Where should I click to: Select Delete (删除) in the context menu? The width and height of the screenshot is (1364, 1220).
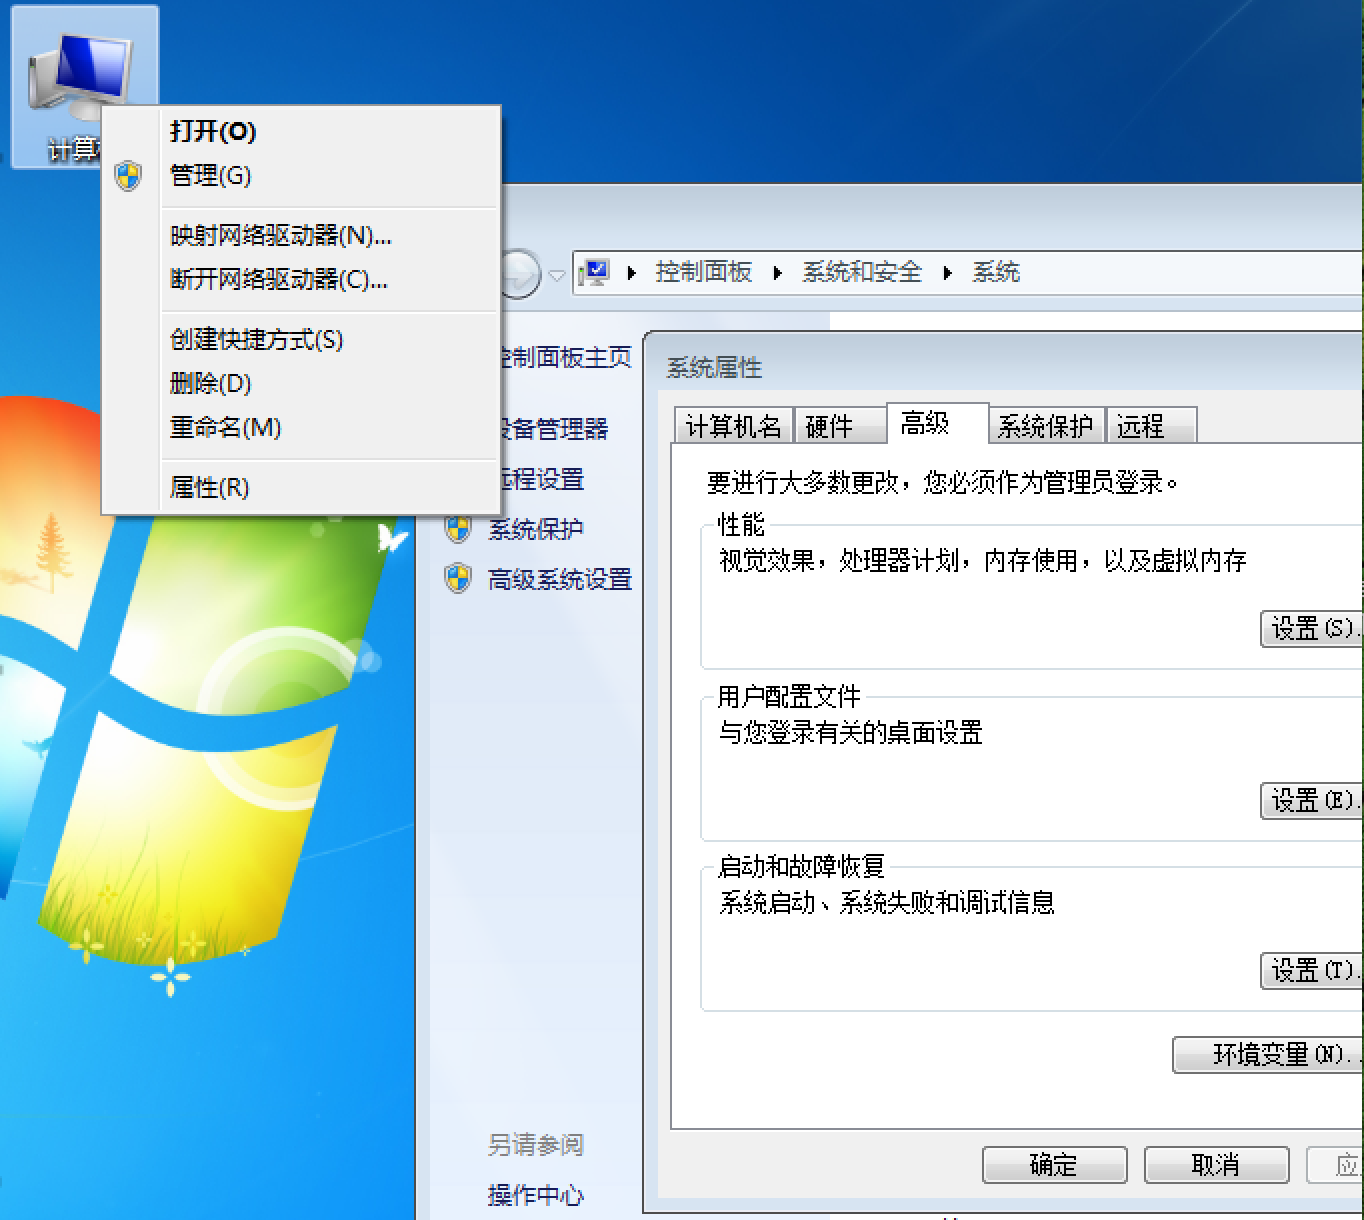(300, 383)
